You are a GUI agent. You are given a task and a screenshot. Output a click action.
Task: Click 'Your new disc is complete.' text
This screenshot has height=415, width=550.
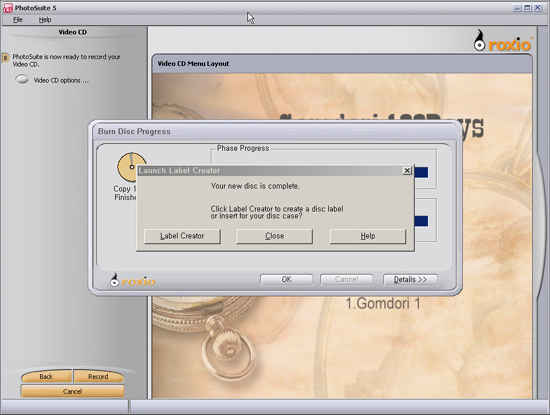tap(255, 186)
